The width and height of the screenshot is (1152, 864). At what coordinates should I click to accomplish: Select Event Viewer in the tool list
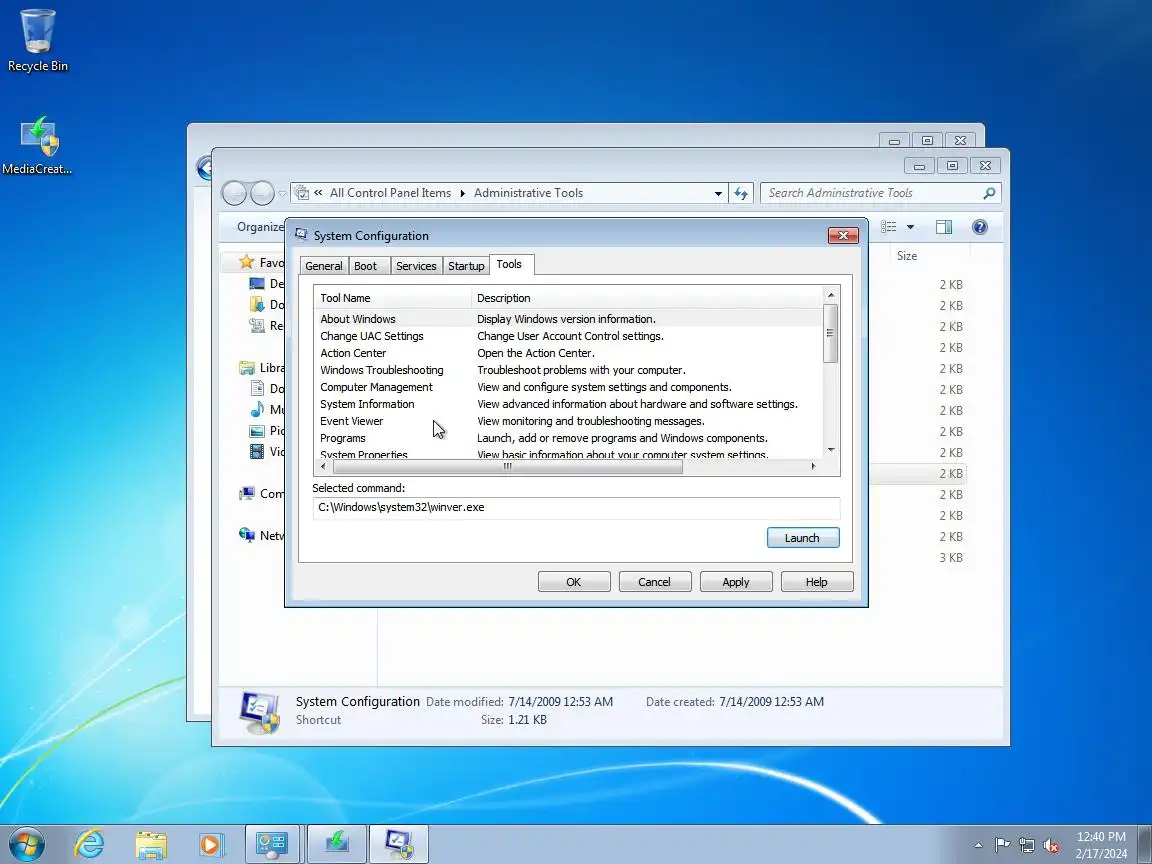pyautogui.click(x=567, y=421)
